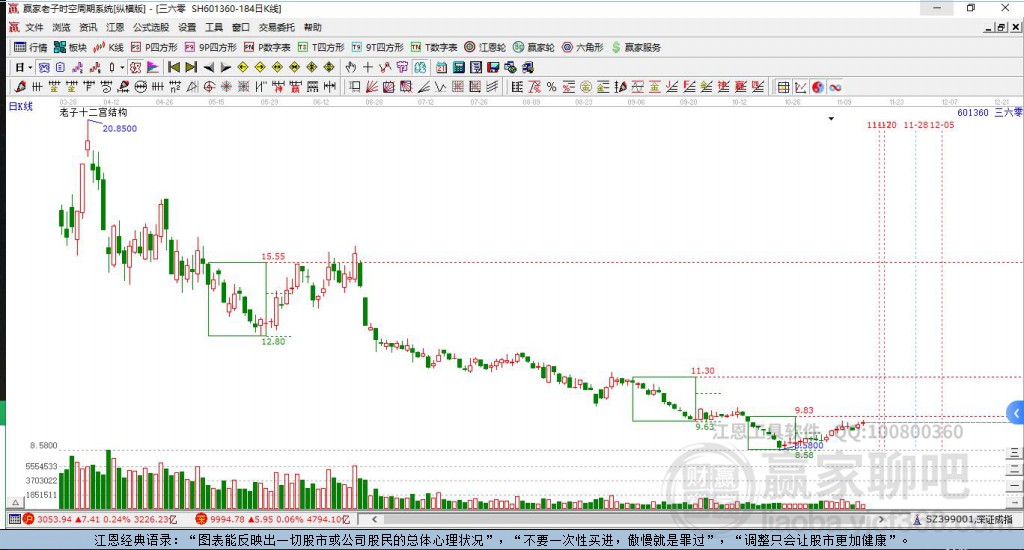Open the 行情 quotes view
1024x550 pixels.
click(x=31, y=47)
